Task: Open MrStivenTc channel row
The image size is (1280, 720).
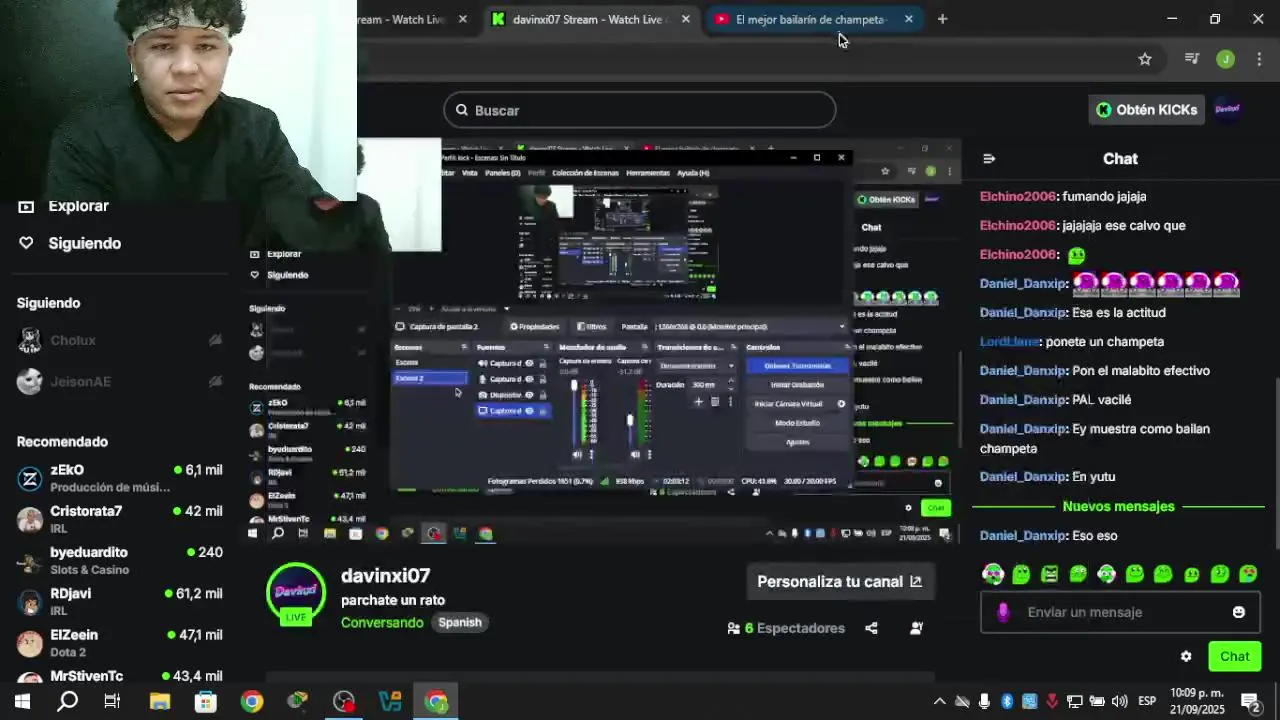Action: coord(120,676)
